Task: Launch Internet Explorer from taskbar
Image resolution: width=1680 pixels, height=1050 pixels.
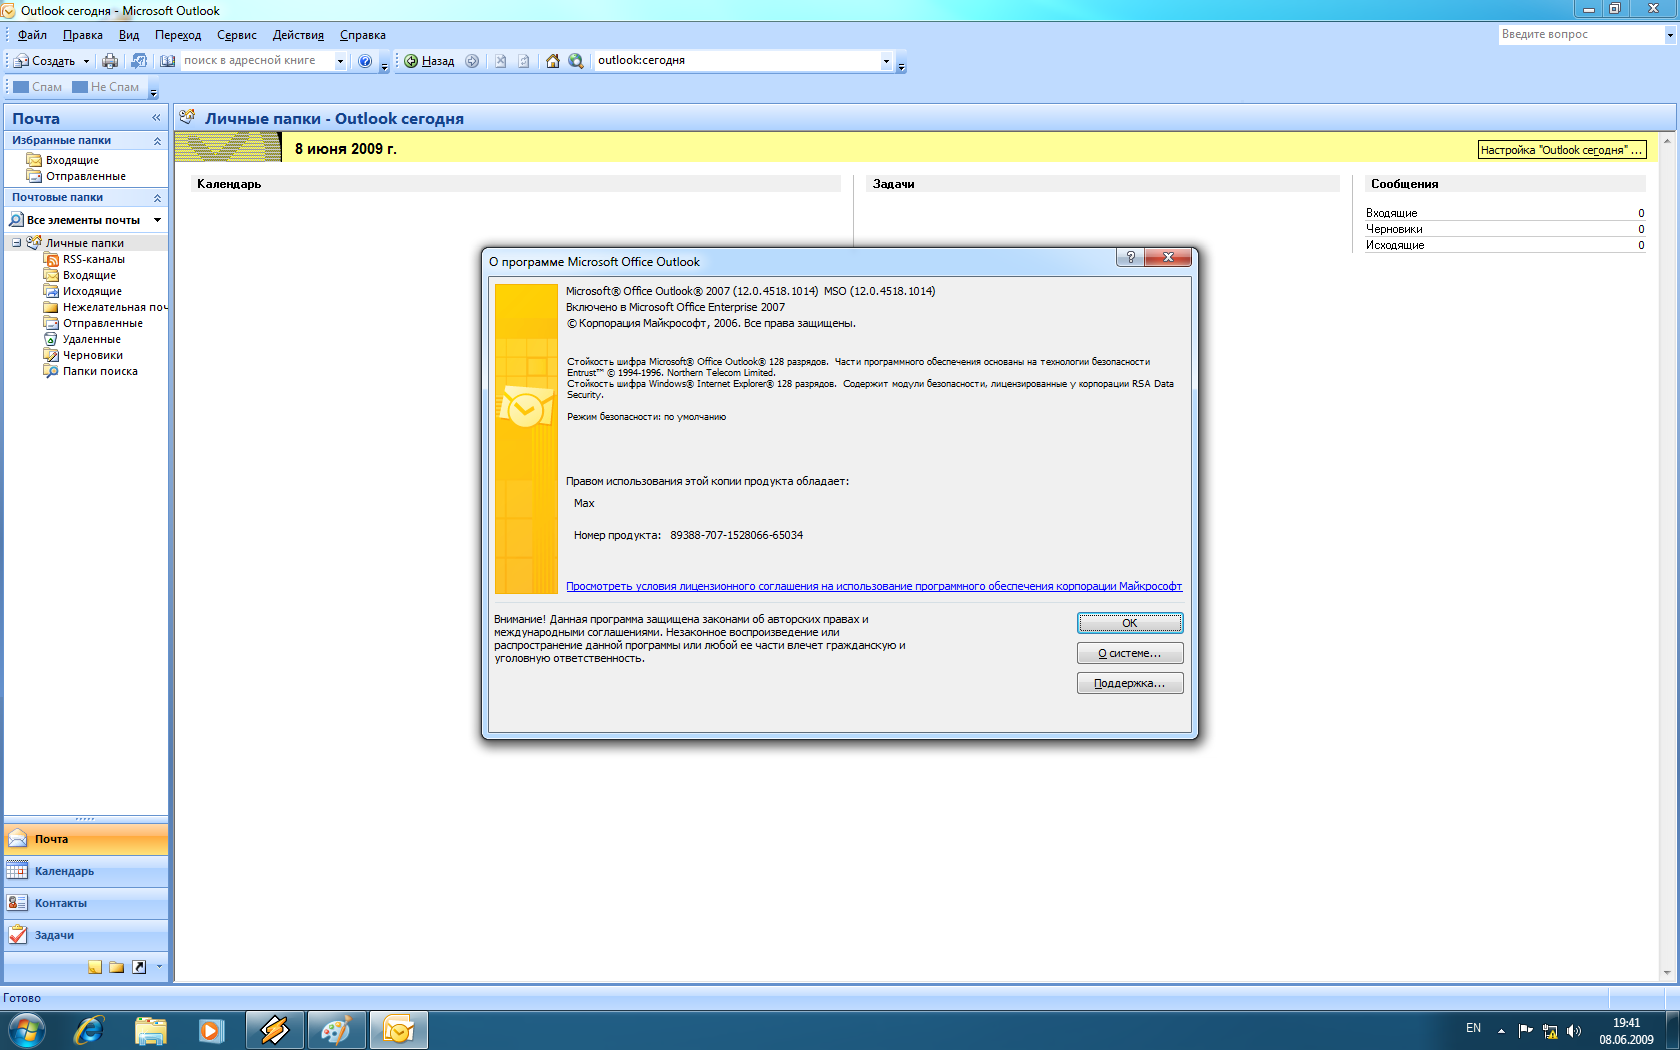Action: 89,1029
